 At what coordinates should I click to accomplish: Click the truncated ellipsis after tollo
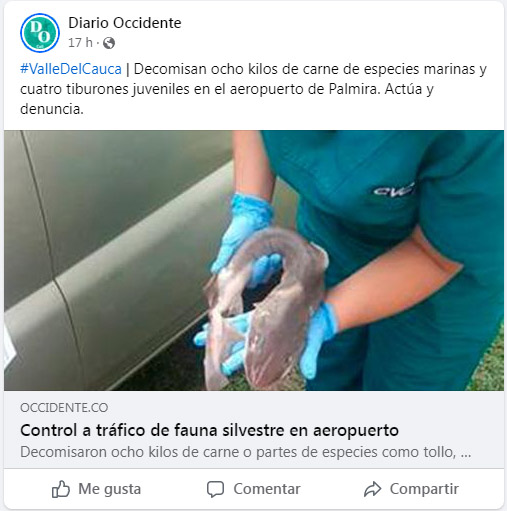click(465, 453)
